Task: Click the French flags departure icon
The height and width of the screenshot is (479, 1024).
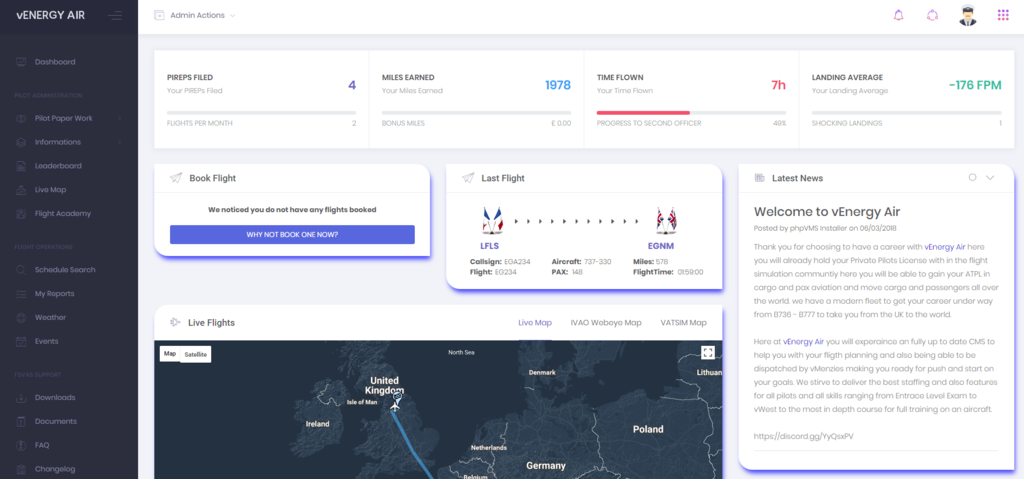Action: (x=492, y=220)
